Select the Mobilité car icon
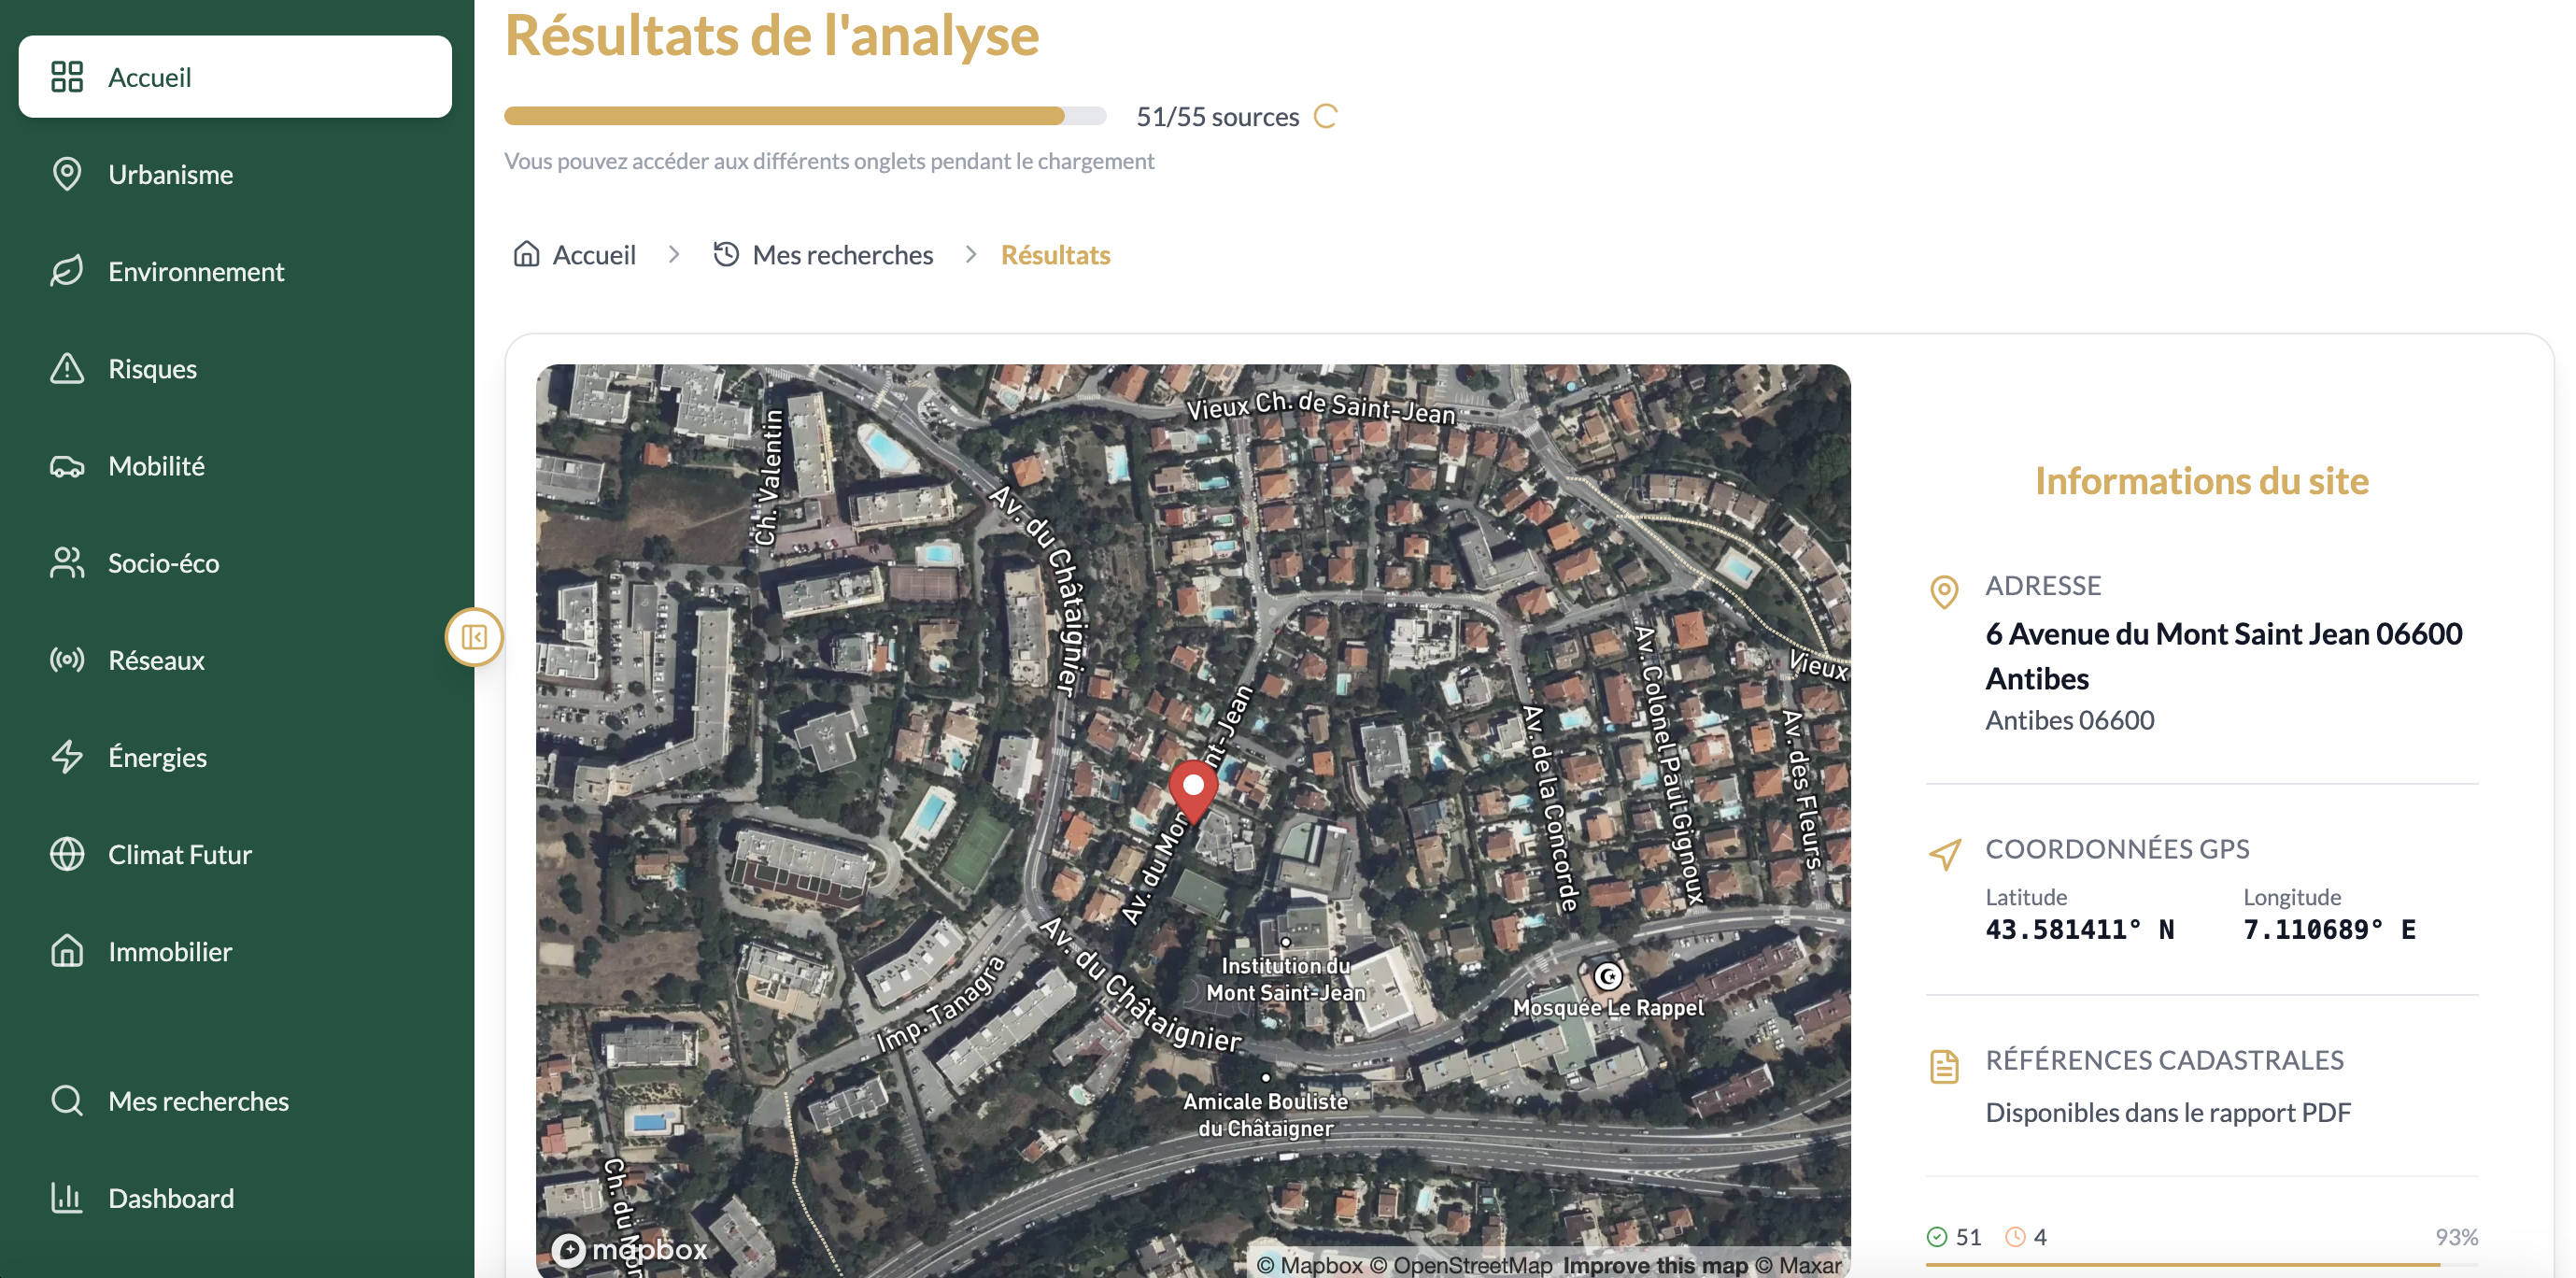Screen dimensions: 2576x1278 coord(66,466)
